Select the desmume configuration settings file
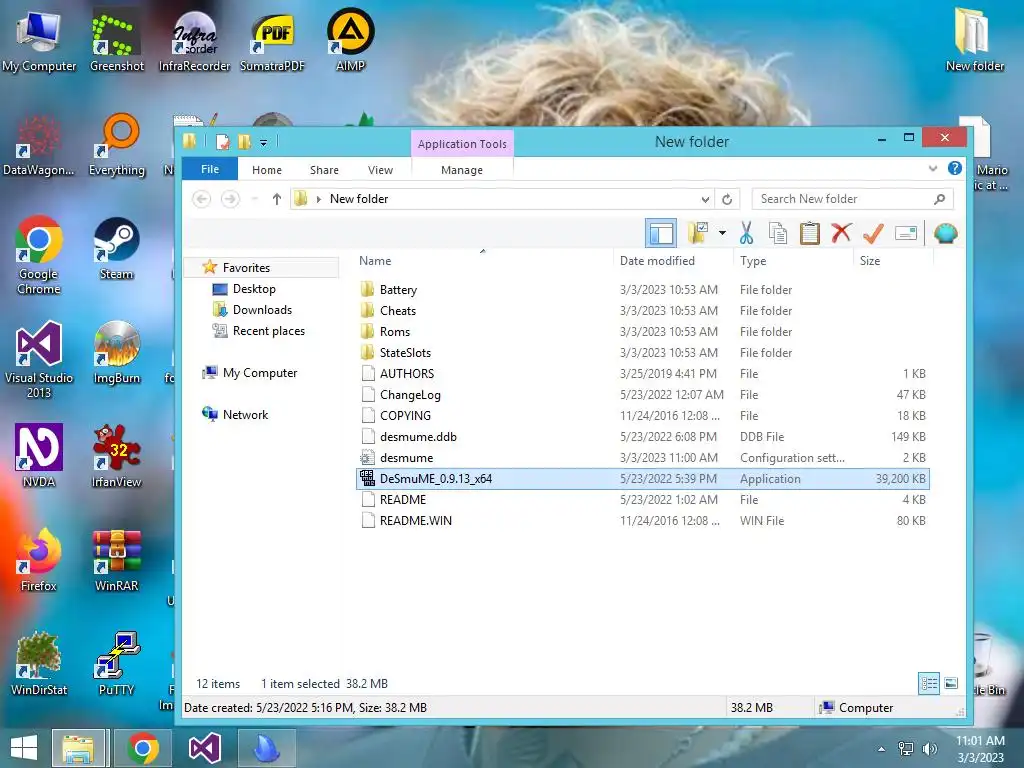The width and height of the screenshot is (1024, 768). pyautogui.click(x=406, y=457)
